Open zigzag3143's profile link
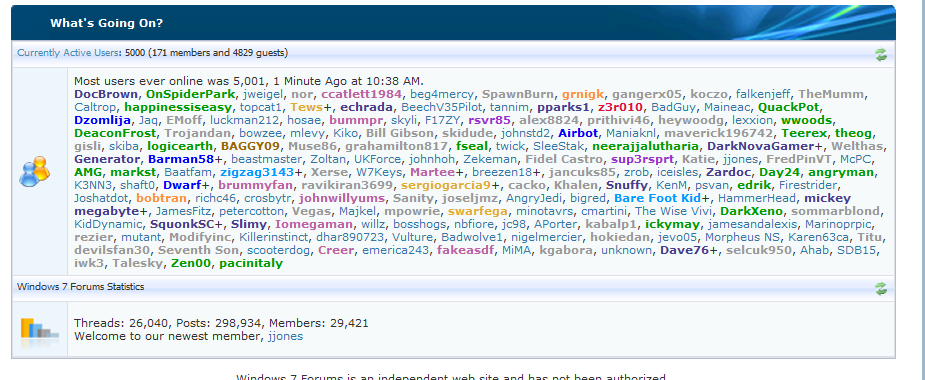Viewport: 925px width, 380px height. 257,172
